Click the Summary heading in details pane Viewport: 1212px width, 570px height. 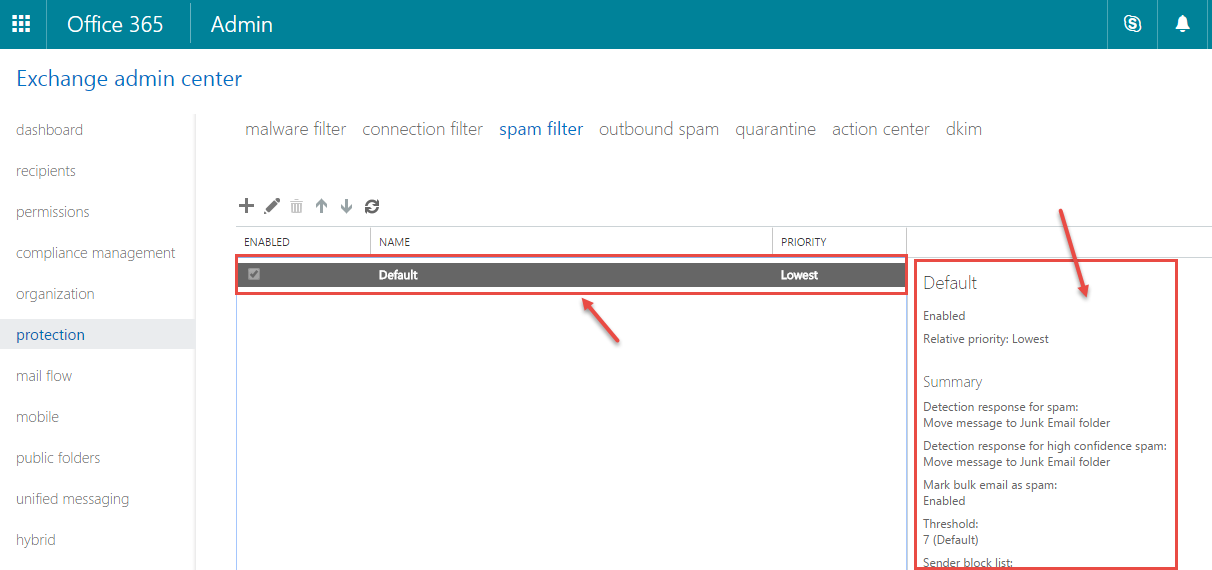(952, 382)
